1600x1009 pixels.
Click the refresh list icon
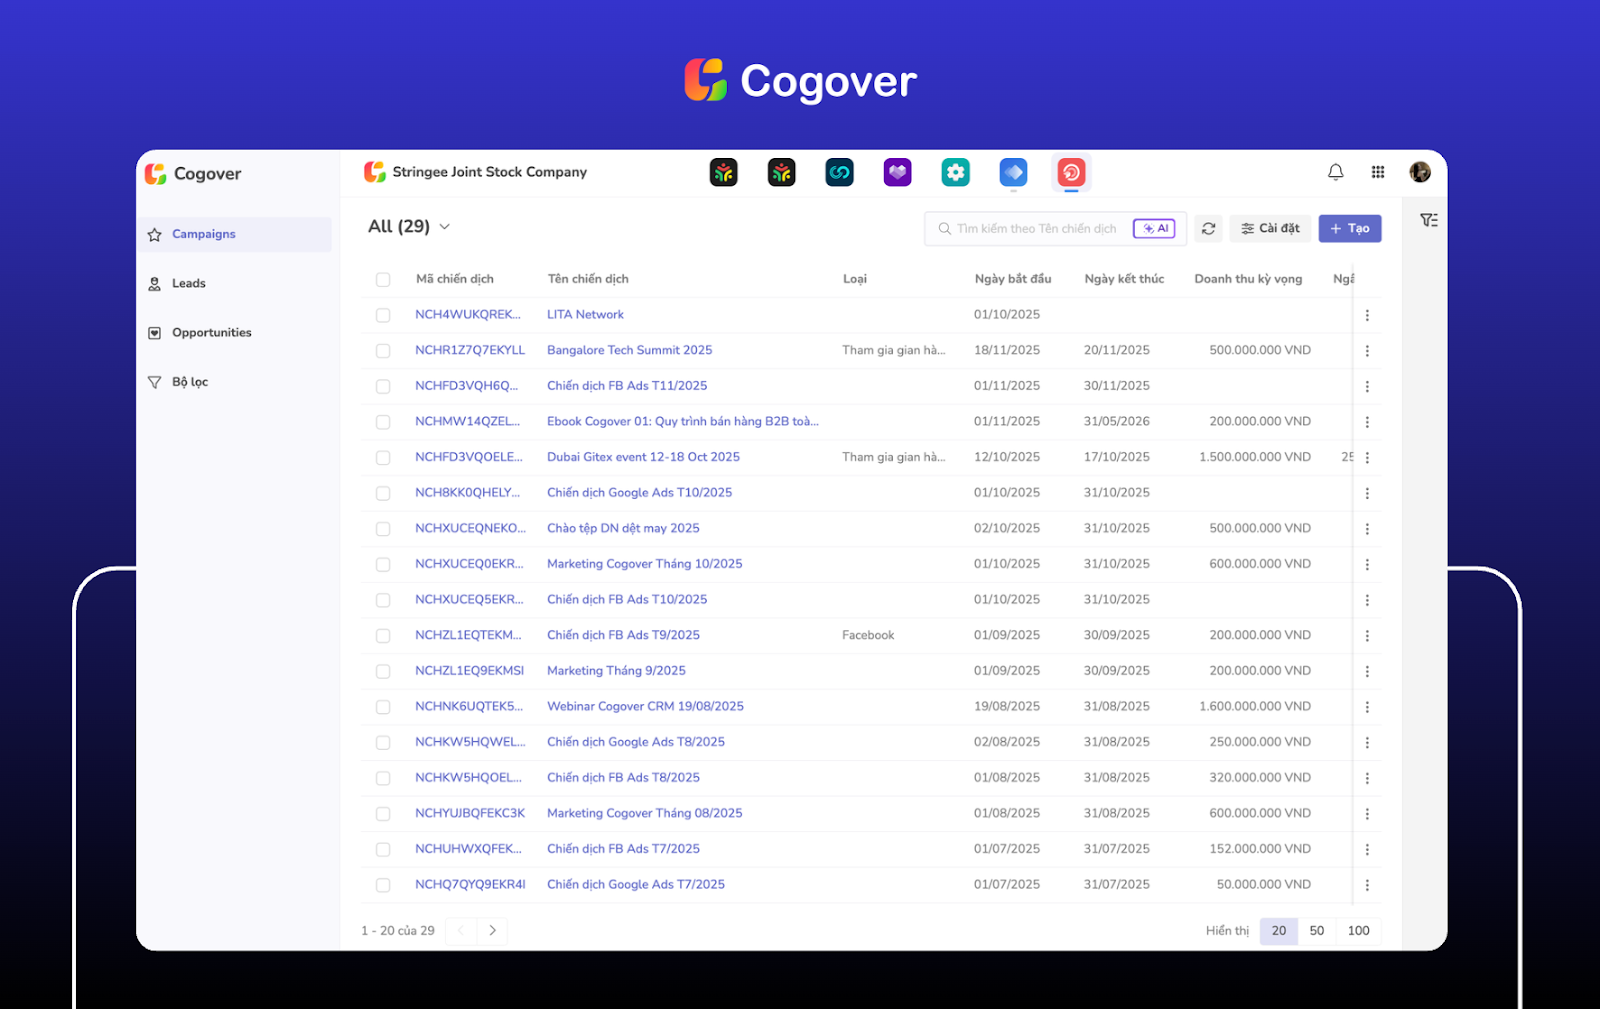pos(1208,229)
